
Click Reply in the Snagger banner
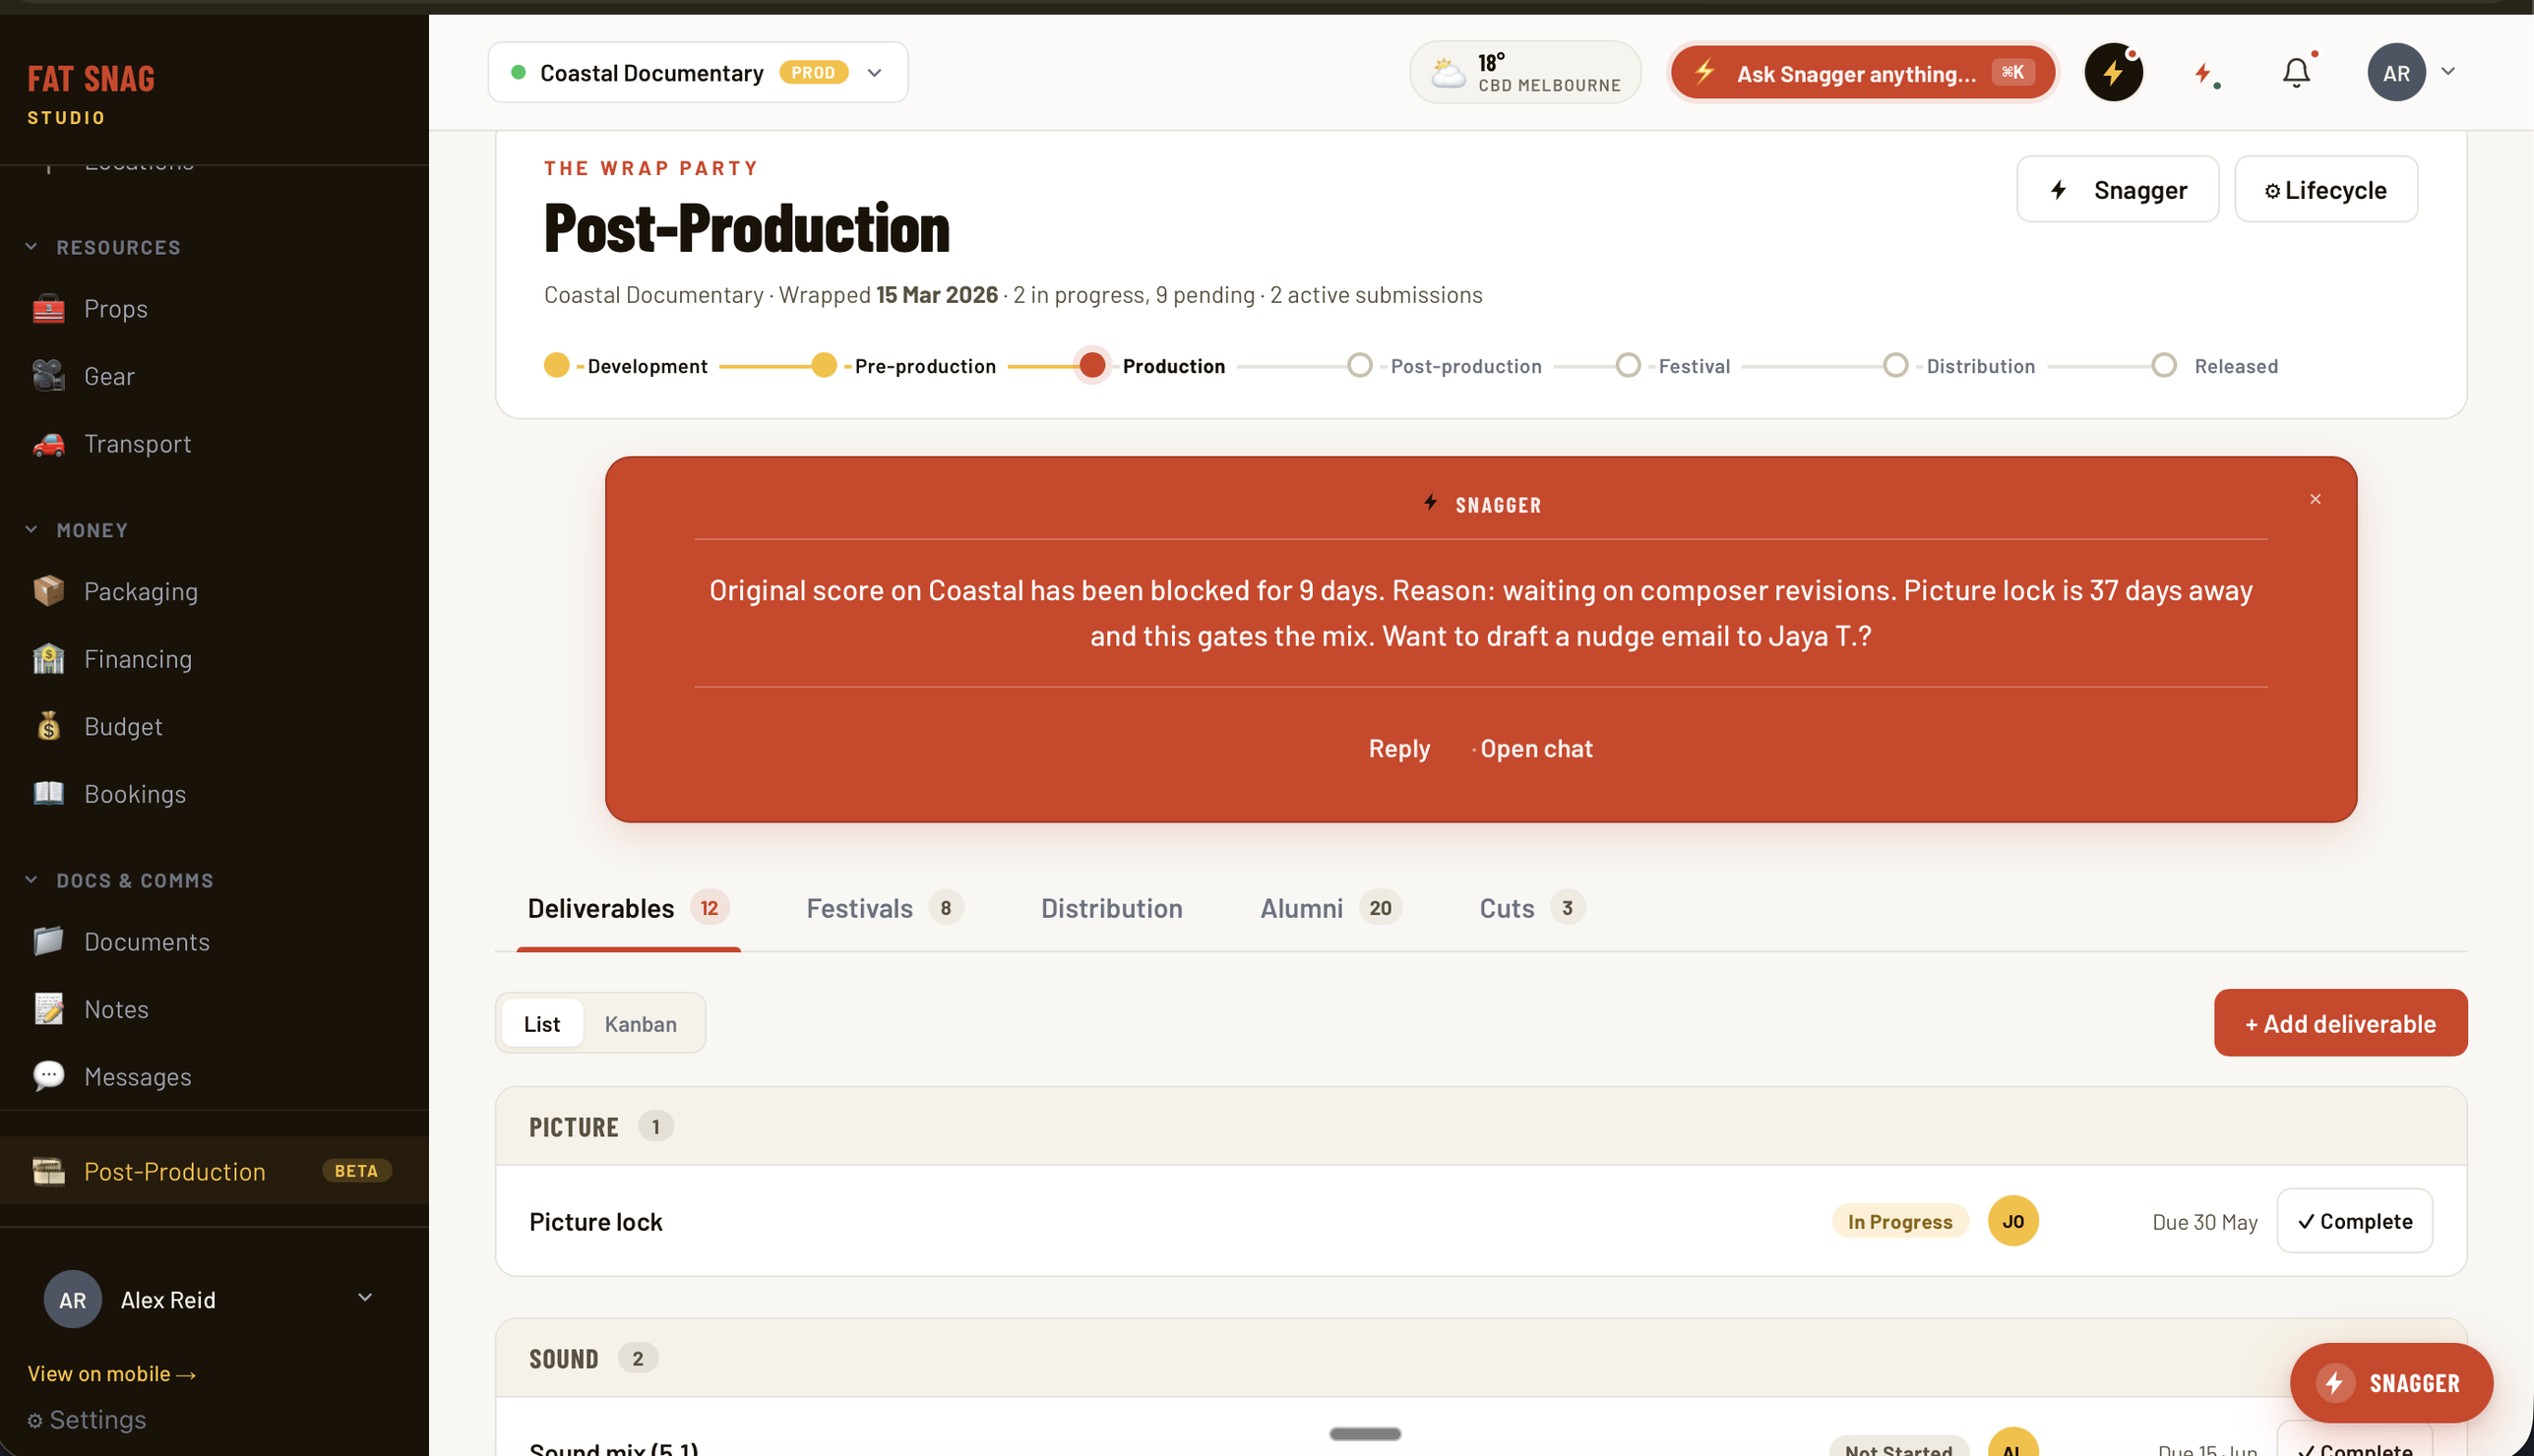coord(1398,749)
